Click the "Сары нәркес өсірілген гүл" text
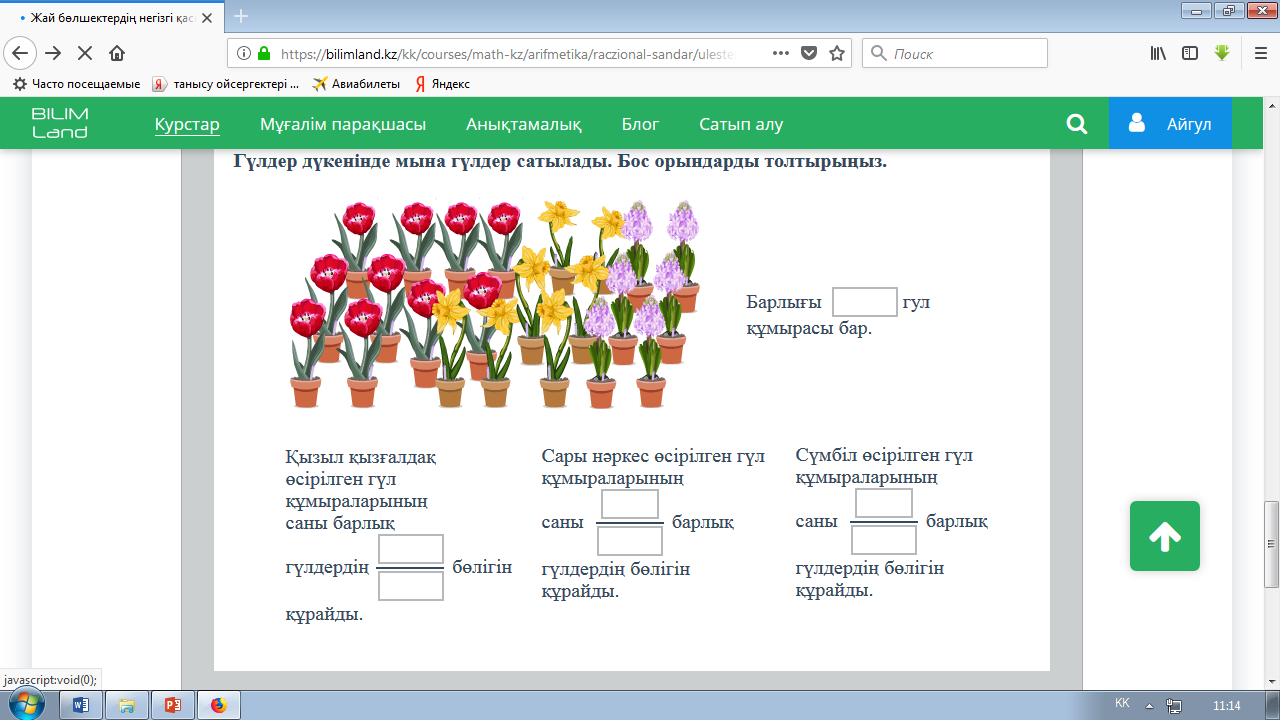This screenshot has height=720, width=1280. coord(653,456)
